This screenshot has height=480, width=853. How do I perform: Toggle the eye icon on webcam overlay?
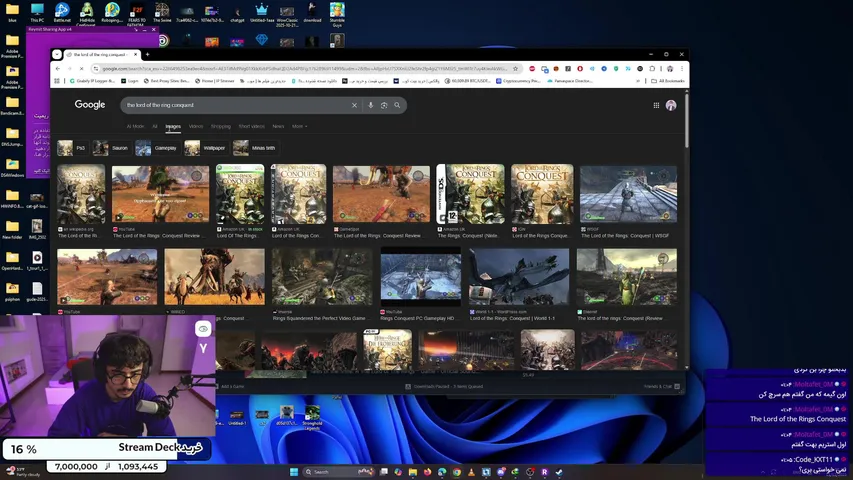tap(203, 329)
